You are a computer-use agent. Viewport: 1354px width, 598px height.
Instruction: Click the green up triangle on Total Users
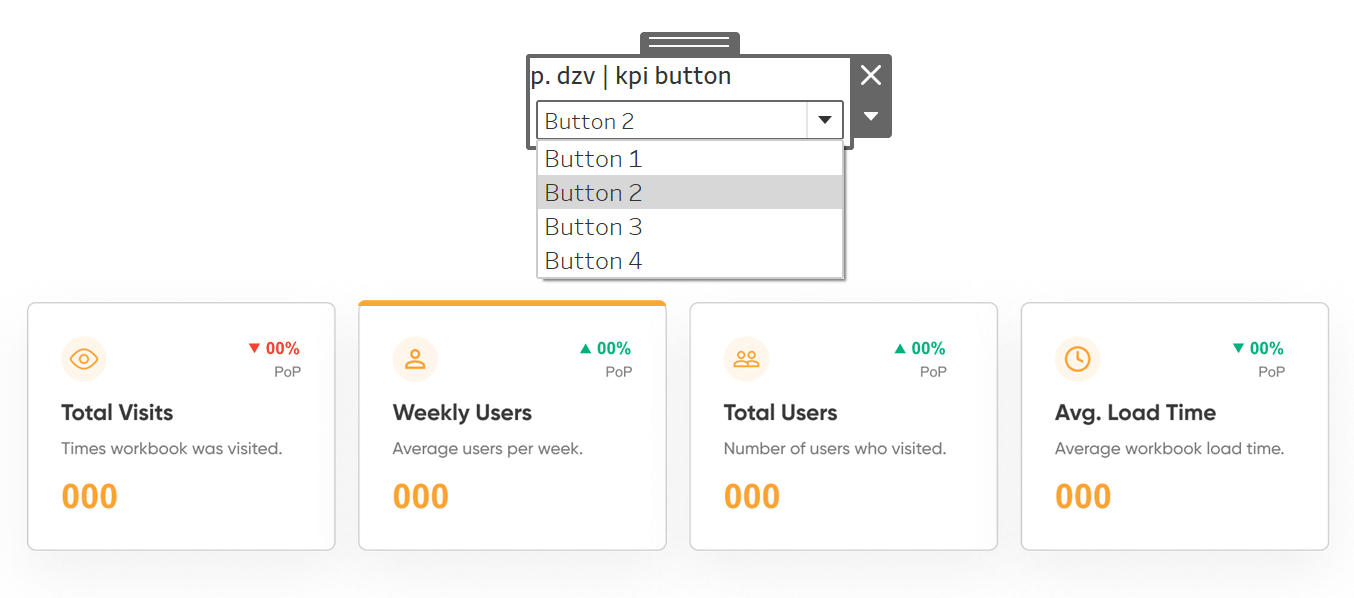(900, 348)
